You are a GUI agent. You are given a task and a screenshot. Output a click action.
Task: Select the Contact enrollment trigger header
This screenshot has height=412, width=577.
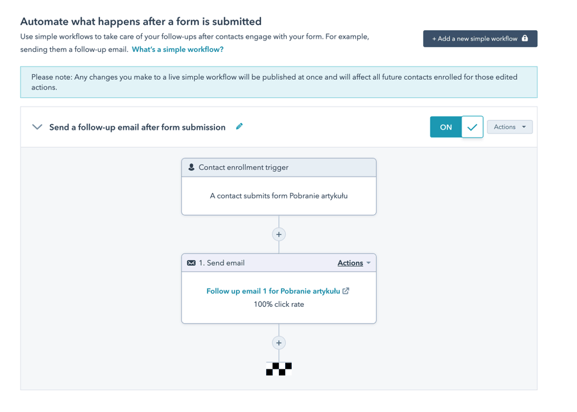coord(279,167)
